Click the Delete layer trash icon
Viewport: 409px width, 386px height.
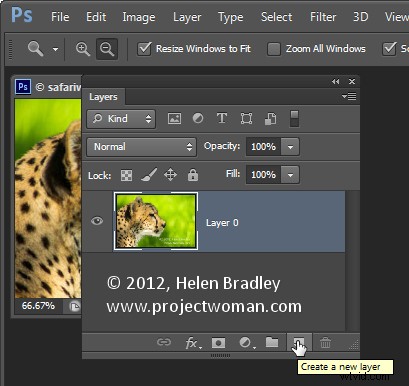[325, 343]
